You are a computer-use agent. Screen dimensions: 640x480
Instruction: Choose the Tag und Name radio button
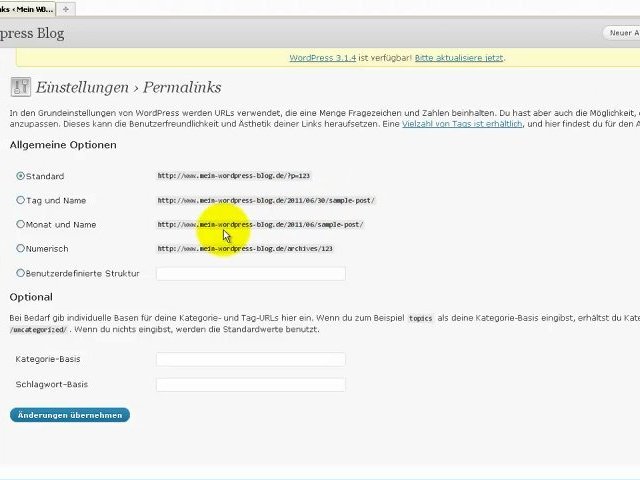(x=21, y=200)
